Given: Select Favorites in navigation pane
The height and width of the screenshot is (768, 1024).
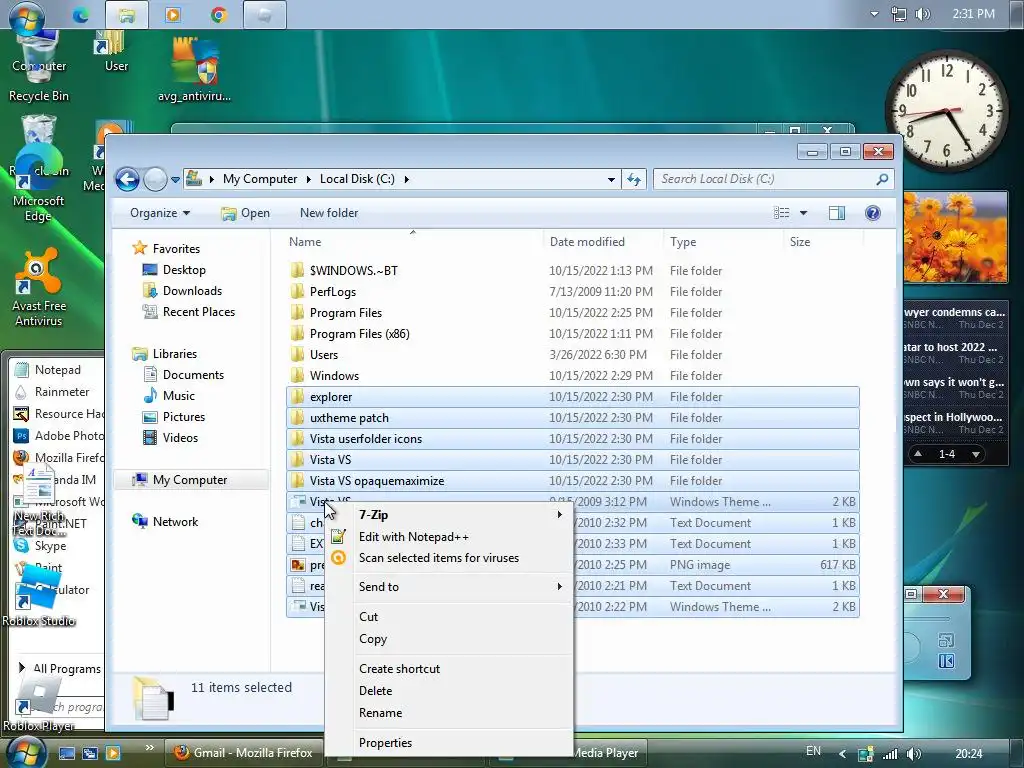Looking at the screenshot, I should 167,249.
